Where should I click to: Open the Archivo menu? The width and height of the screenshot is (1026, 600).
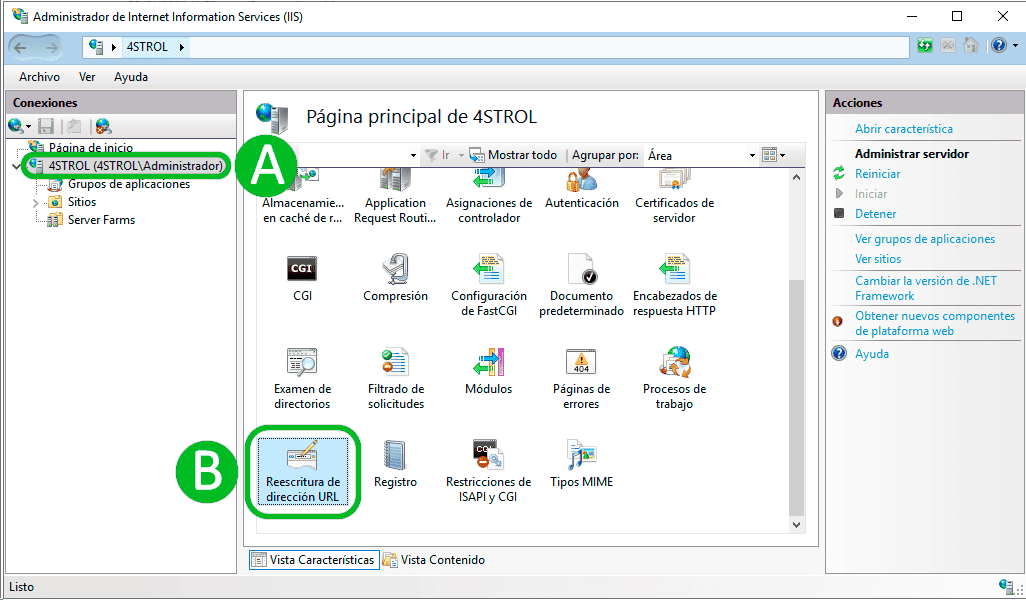(39, 77)
